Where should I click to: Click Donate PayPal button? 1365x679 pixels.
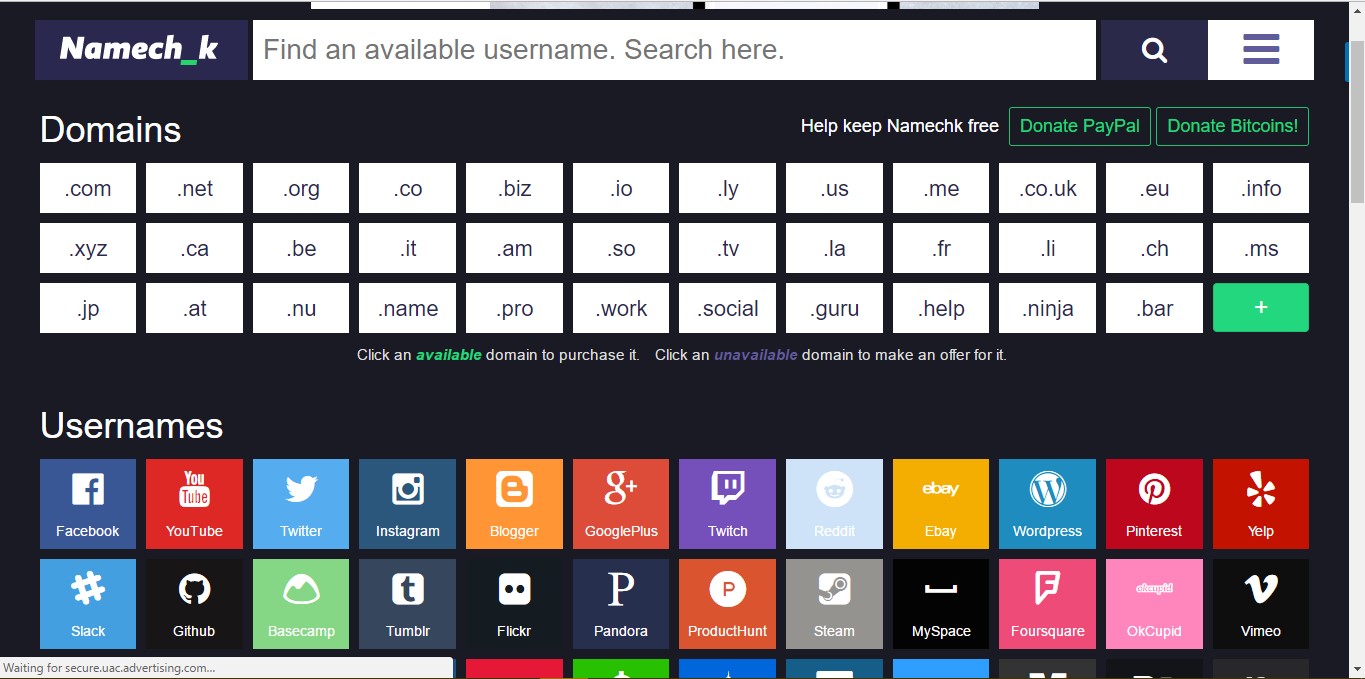coord(1080,126)
